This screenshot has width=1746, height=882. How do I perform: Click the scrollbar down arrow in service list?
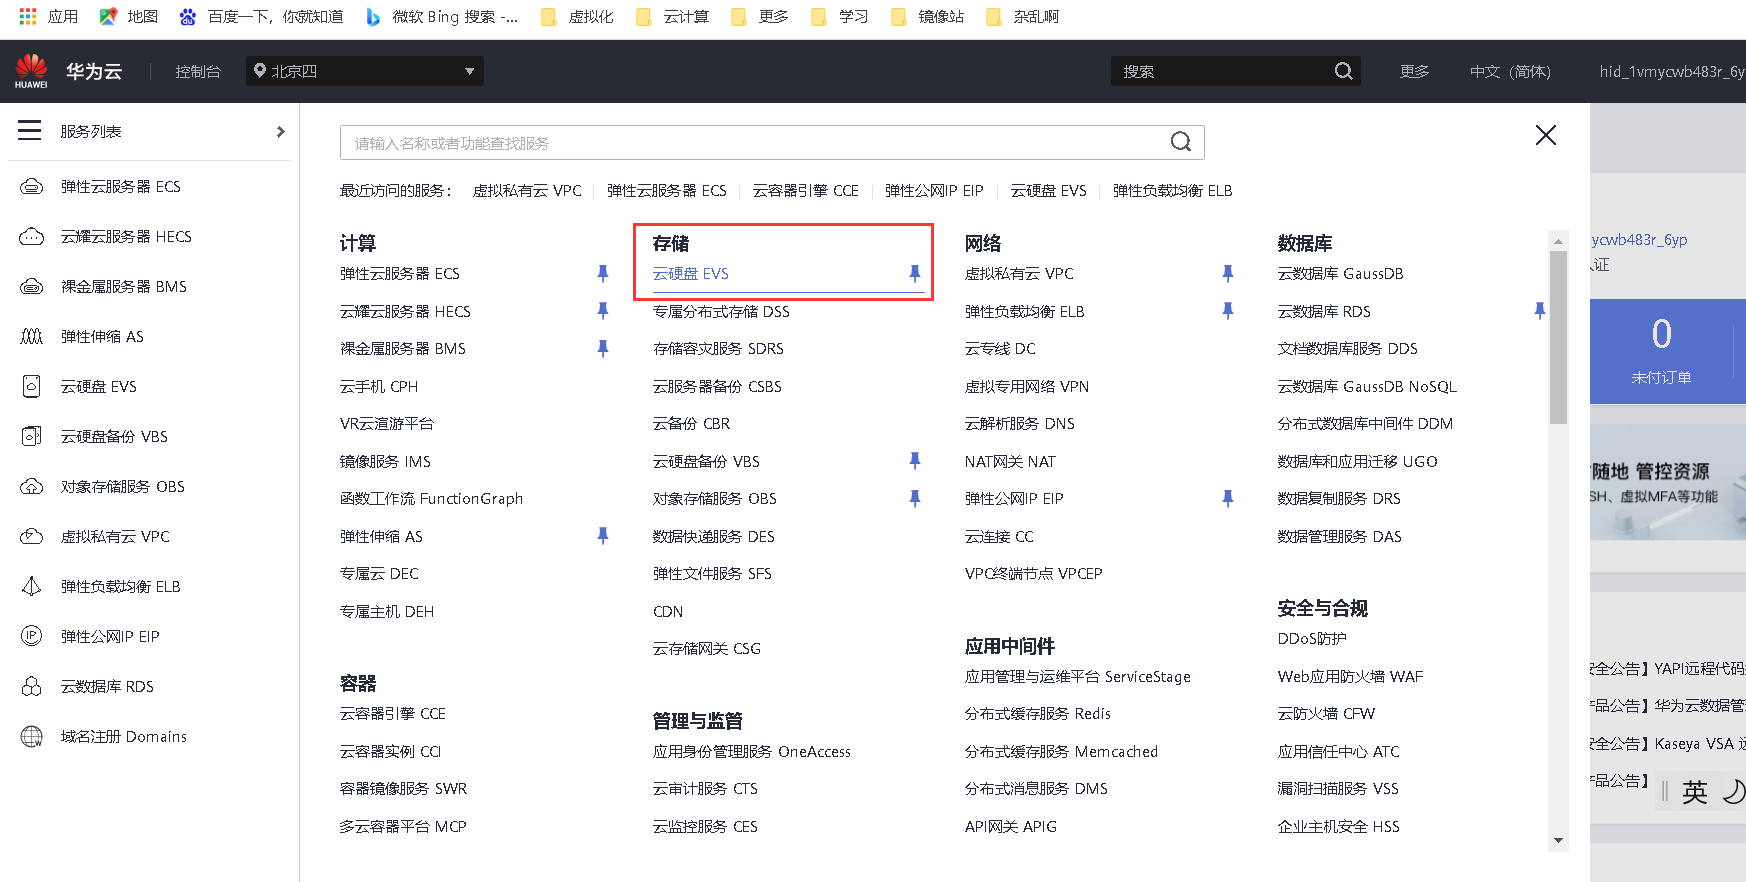coord(1558,841)
